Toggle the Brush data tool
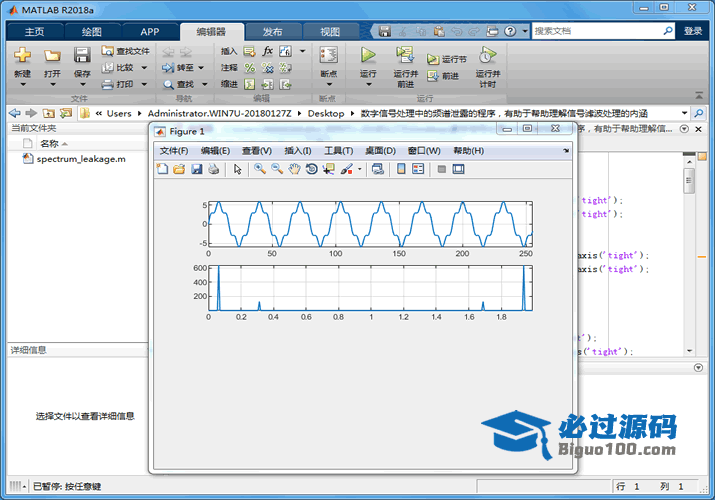Screen dimensions: 715x500 coord(347,169)
